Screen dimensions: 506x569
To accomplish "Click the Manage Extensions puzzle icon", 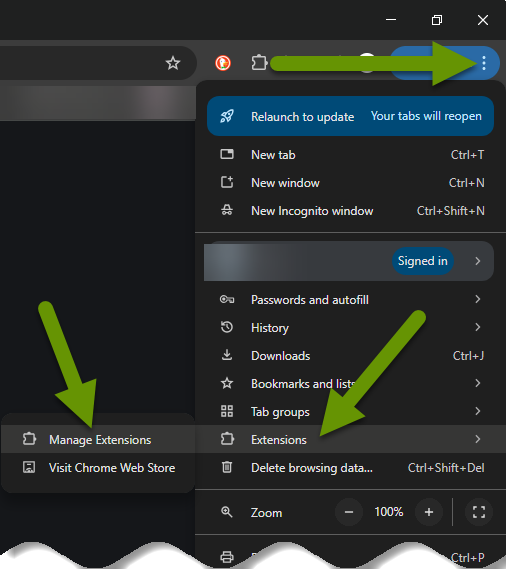I will point(29,439).
